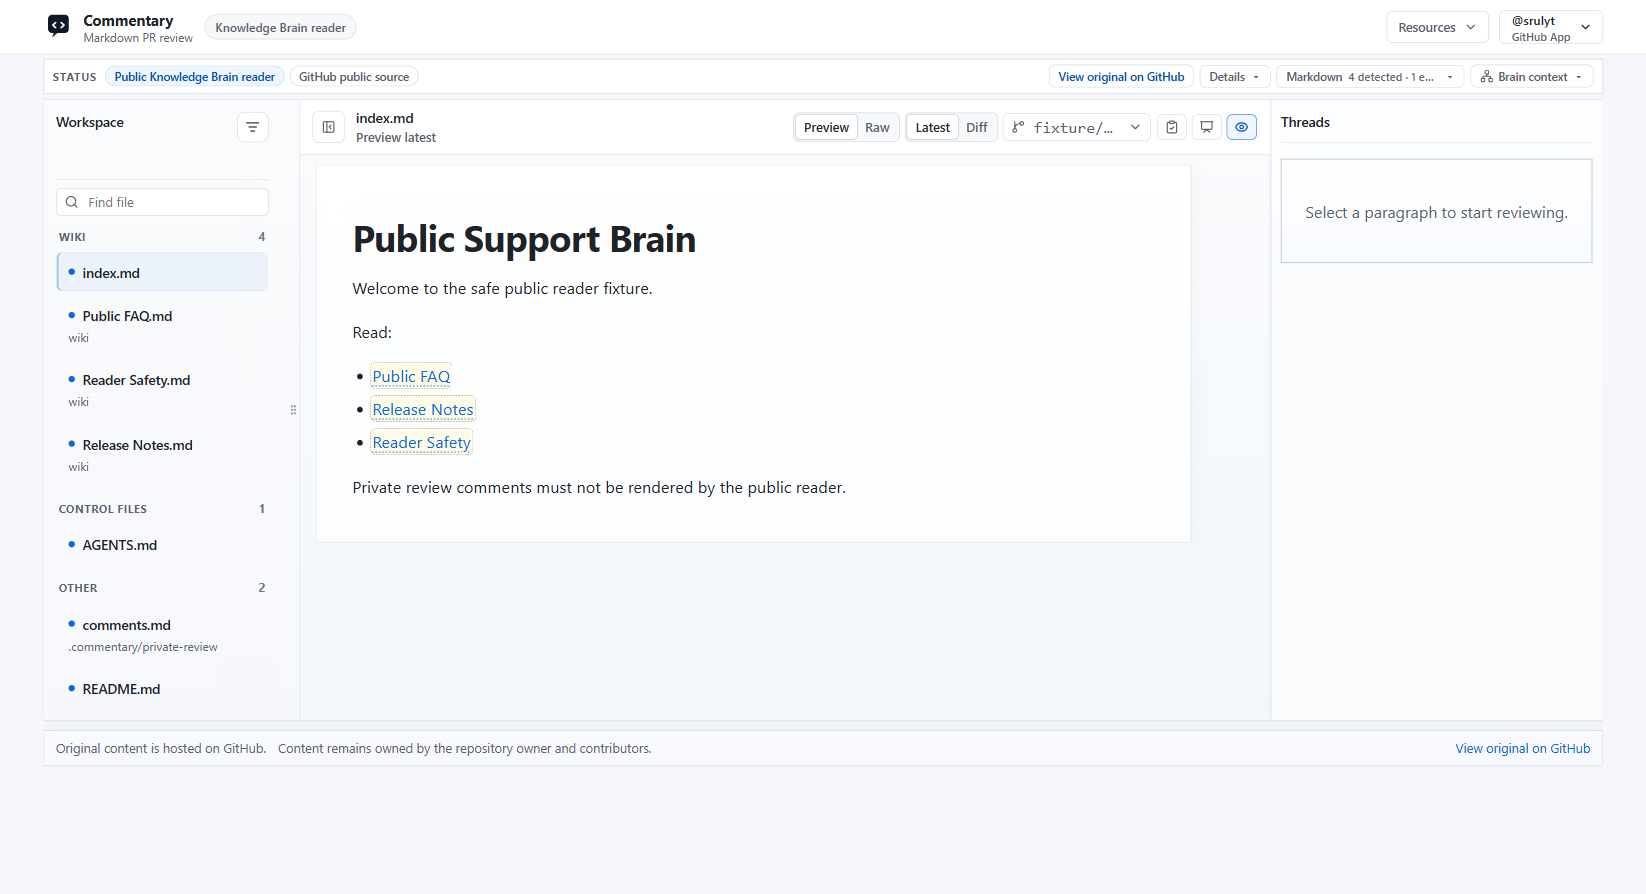Expand the Markdown detected dropdown
Viewport: 1646px width, 894px height.
(1370, 77)
